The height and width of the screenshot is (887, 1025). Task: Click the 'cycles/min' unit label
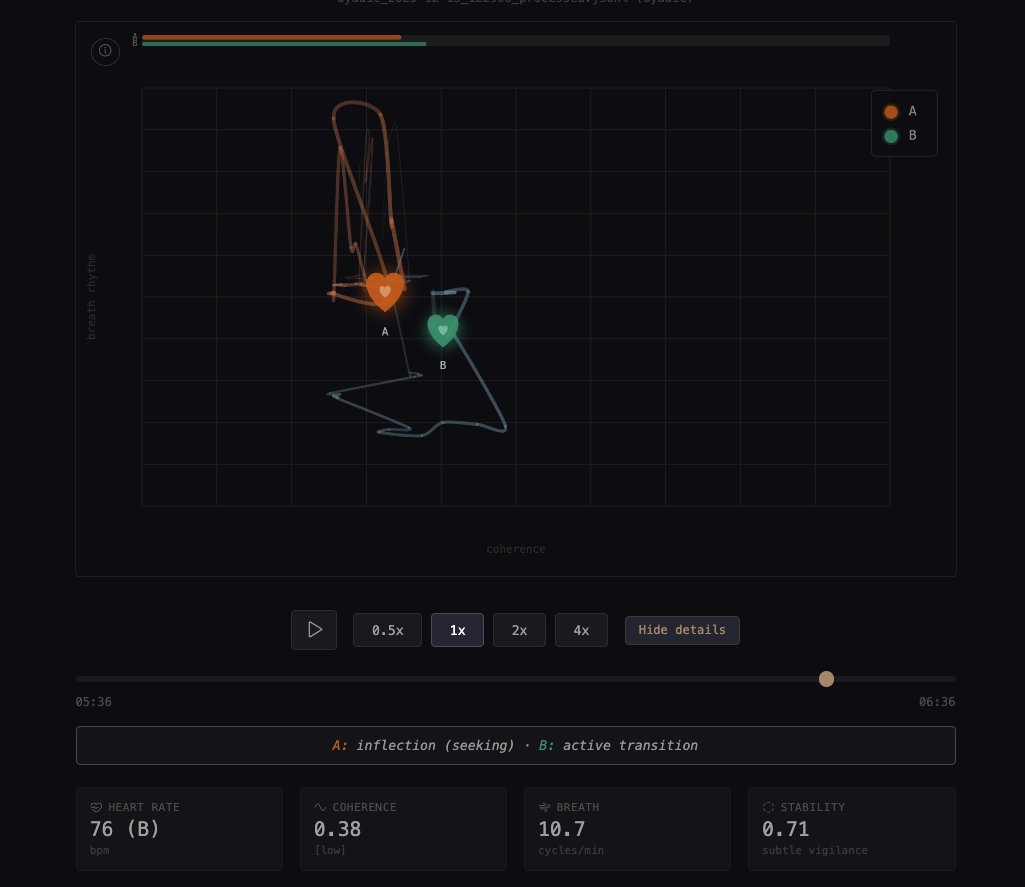tap(571, 850)
